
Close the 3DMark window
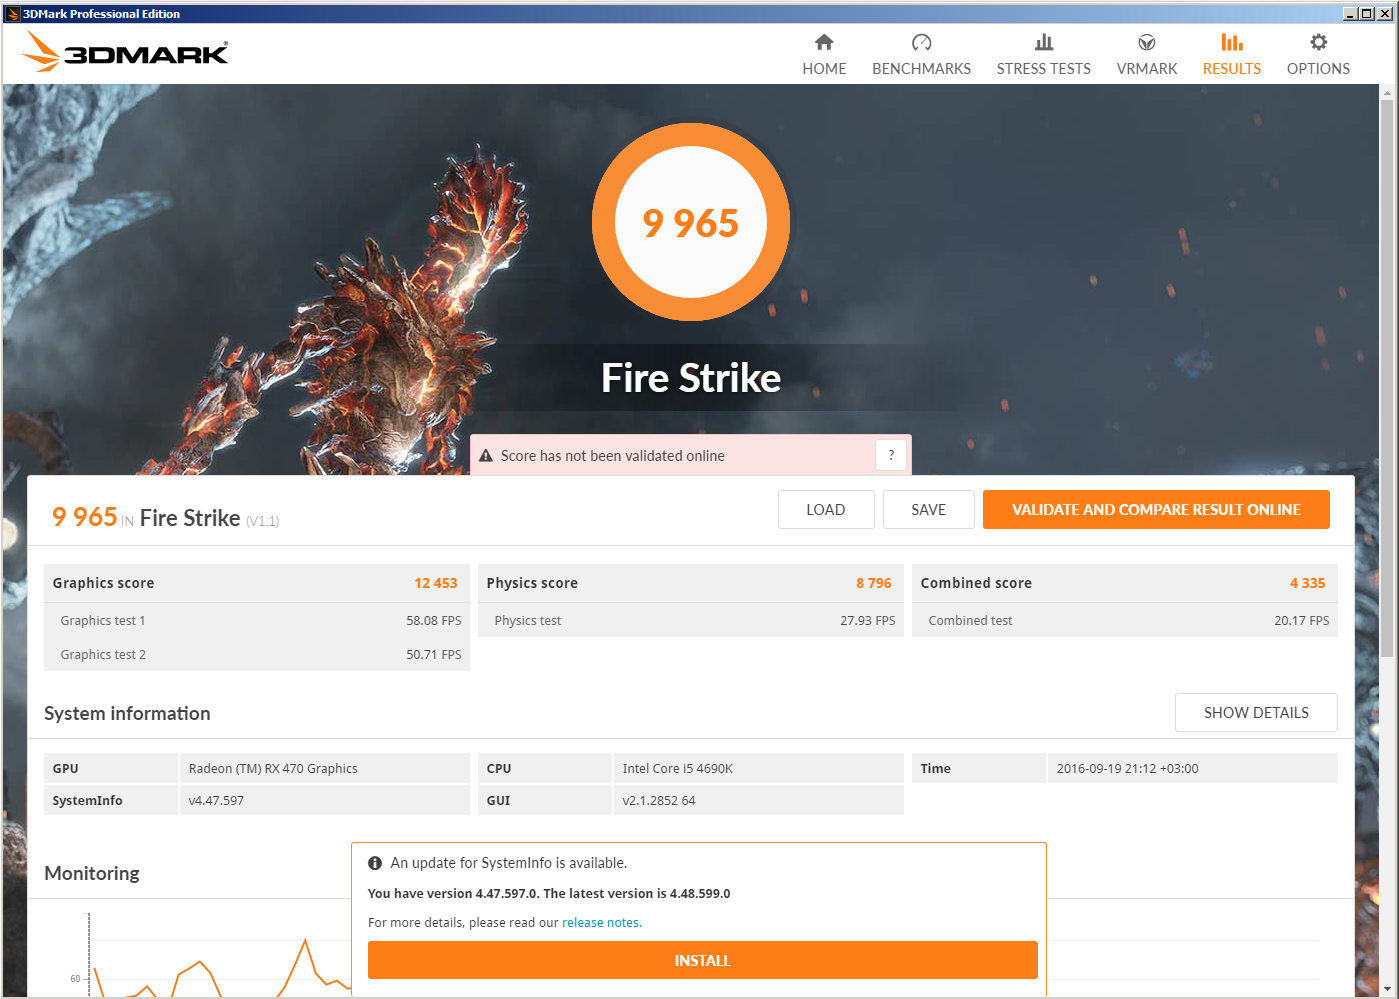[x=1384, y=14]
